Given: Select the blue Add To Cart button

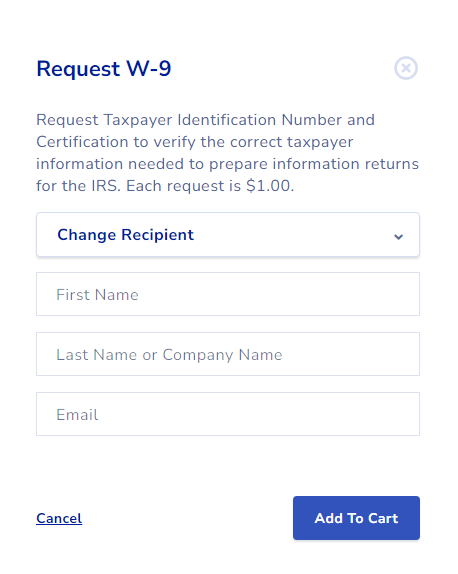Looking at the screenshot, I should coord(356,518).
